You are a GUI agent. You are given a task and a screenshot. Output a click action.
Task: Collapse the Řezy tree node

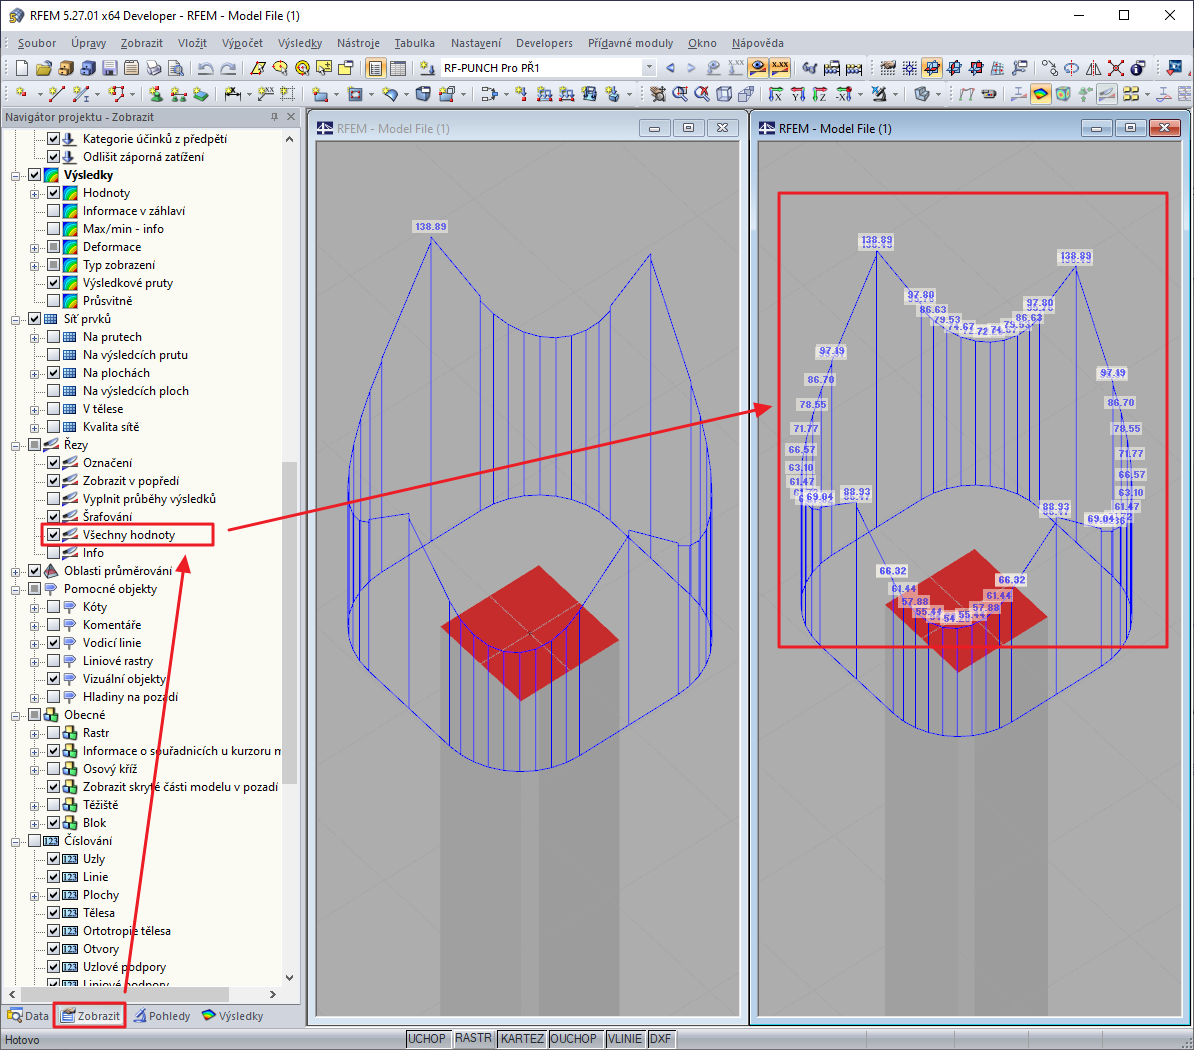tap(15, 445)
